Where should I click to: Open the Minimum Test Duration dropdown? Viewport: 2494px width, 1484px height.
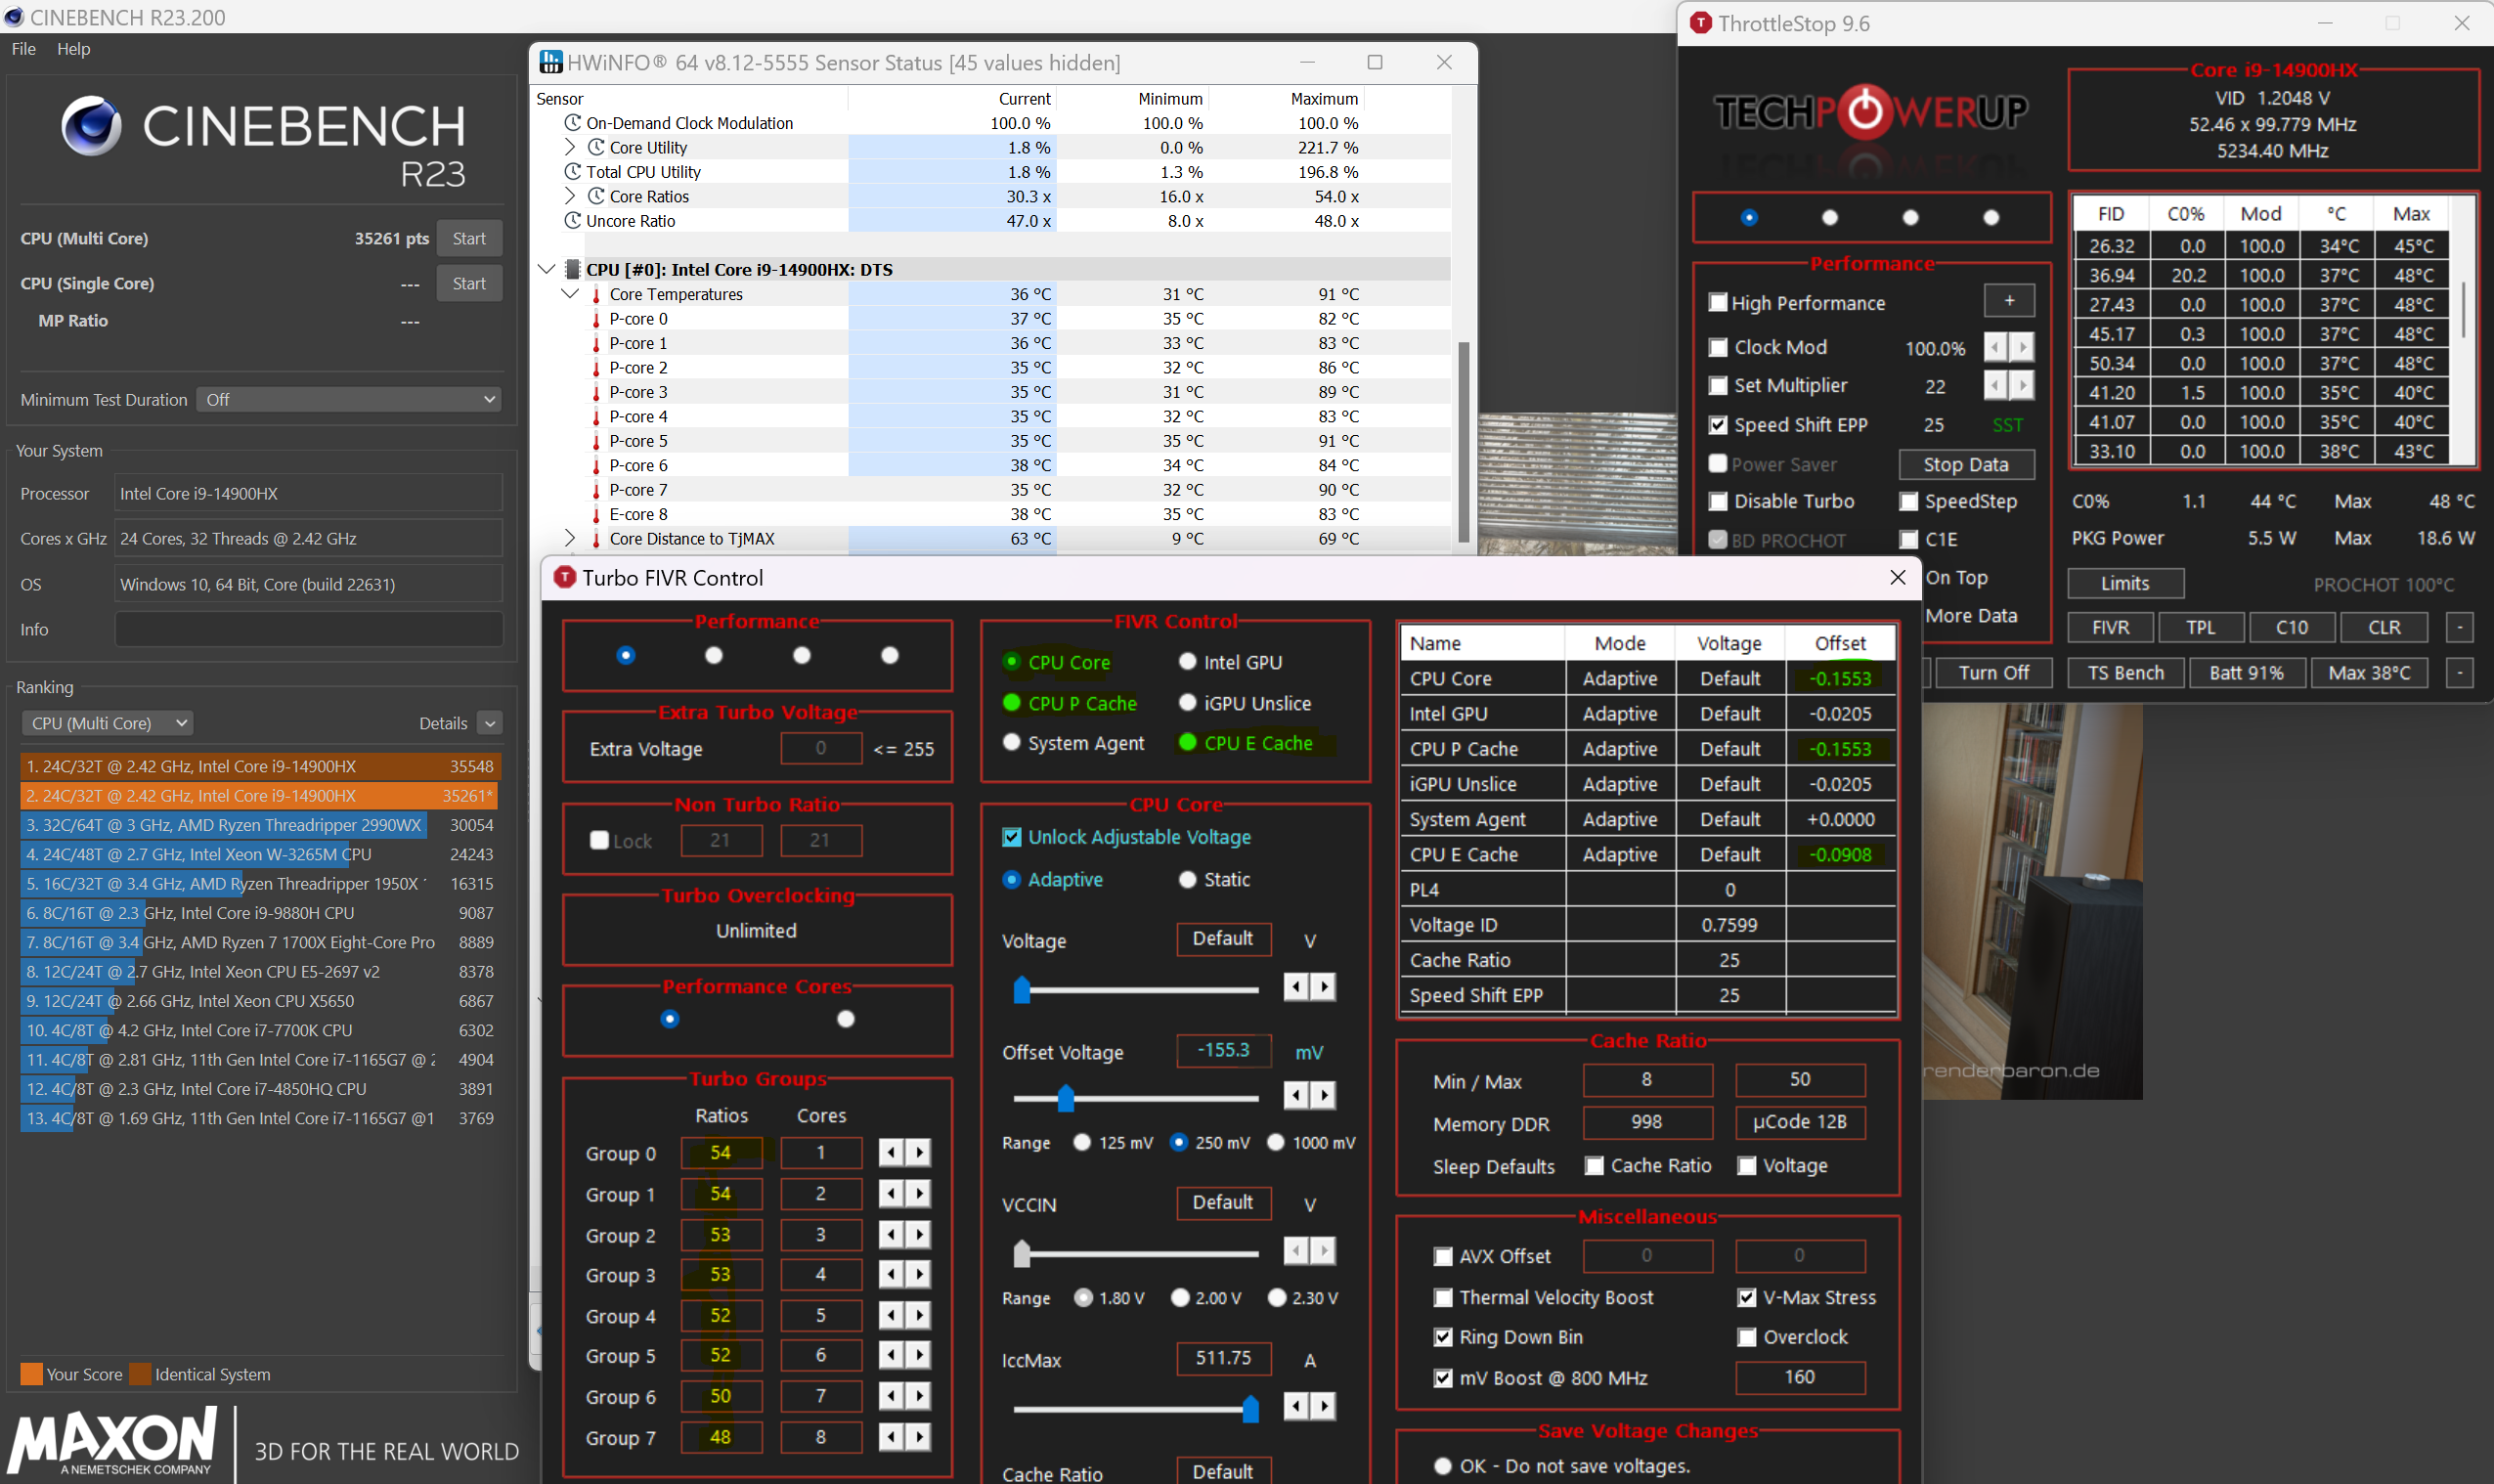click(x=349, y=399)
